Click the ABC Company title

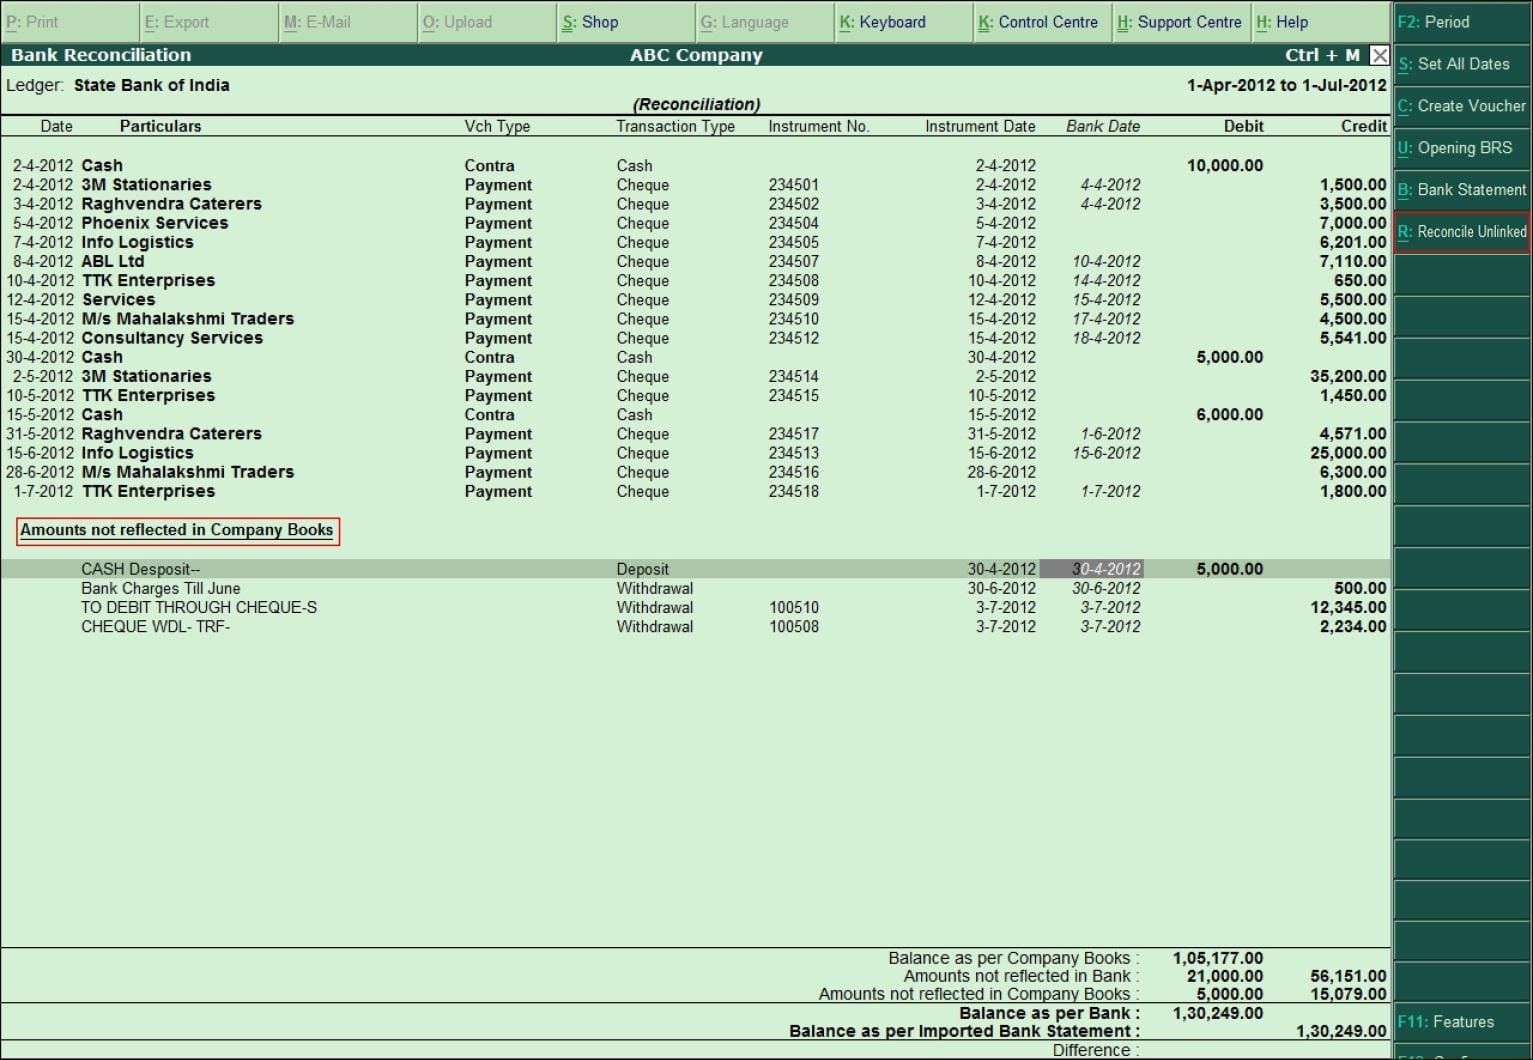click(696, 55)
